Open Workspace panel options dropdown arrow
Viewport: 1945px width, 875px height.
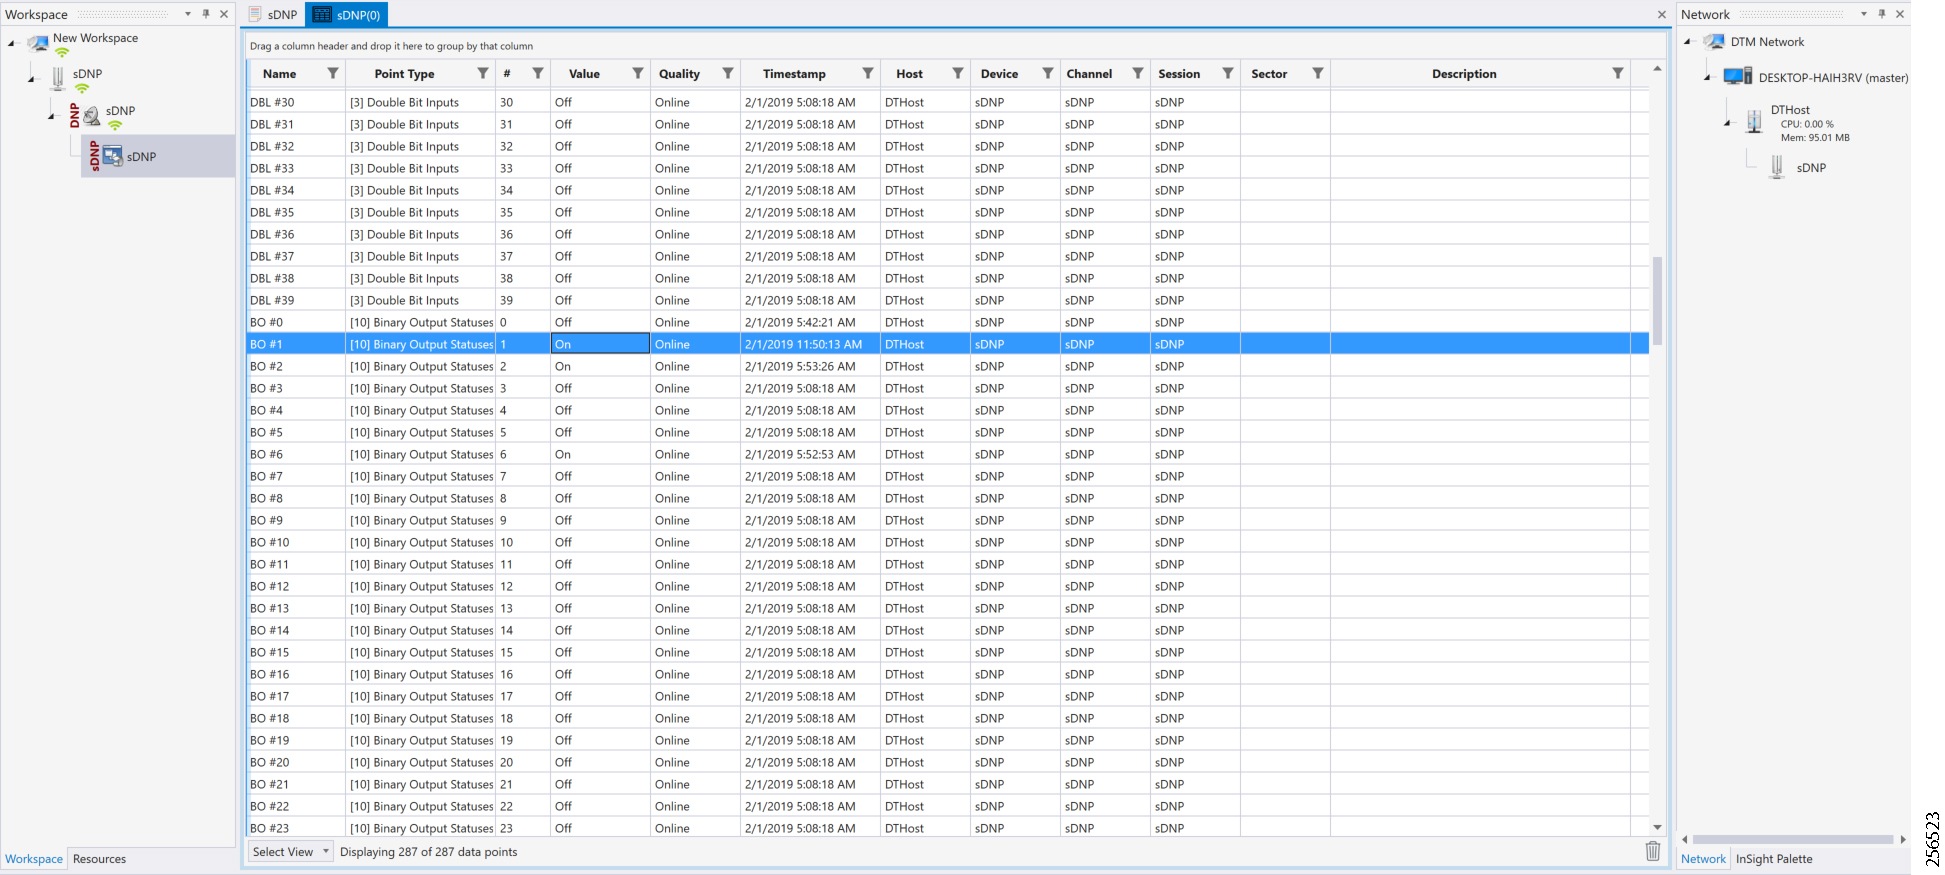pos(188,14)
